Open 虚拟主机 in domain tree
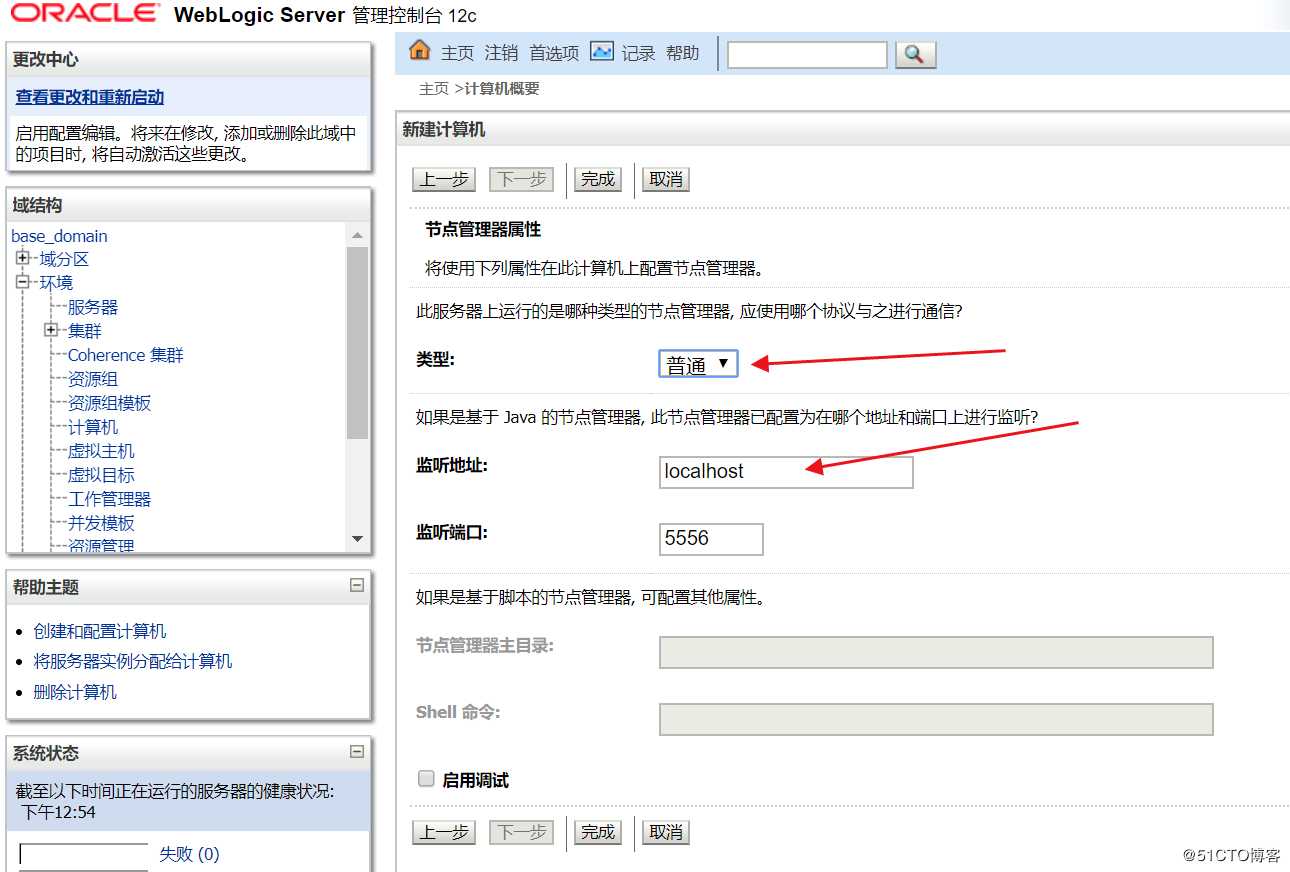Screen dimensions: 1290x872 click(x=101, y=451)
